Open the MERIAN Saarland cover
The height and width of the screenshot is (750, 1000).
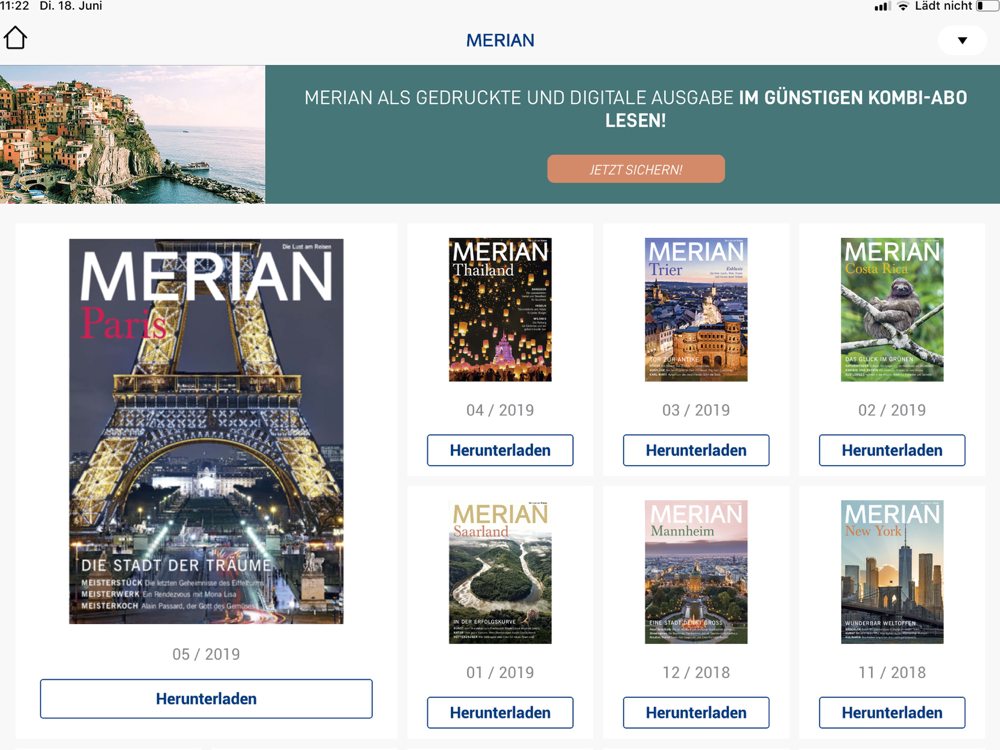pyautogui.click(x=500, y=571)
